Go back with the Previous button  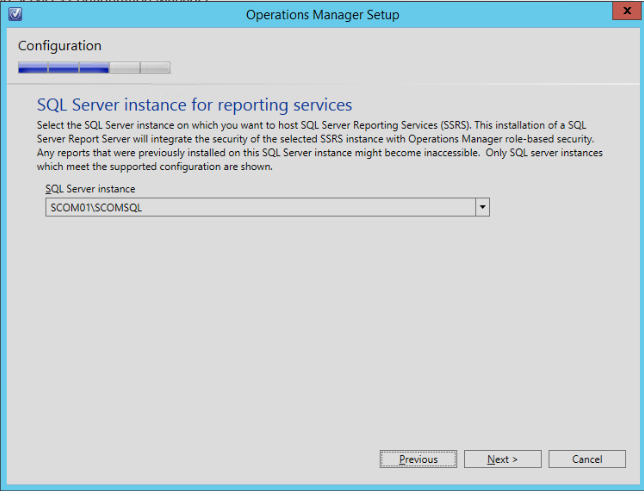point(418,459)
